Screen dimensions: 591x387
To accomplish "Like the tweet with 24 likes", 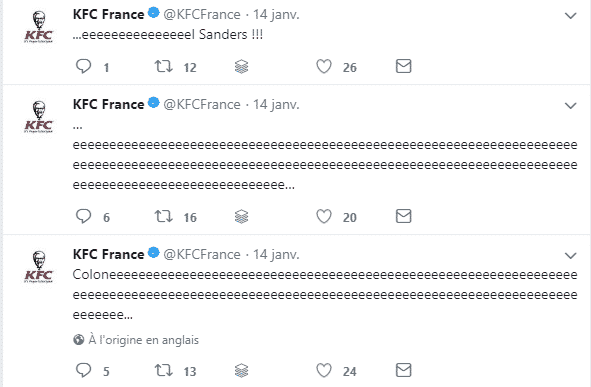I will point(324,370).
